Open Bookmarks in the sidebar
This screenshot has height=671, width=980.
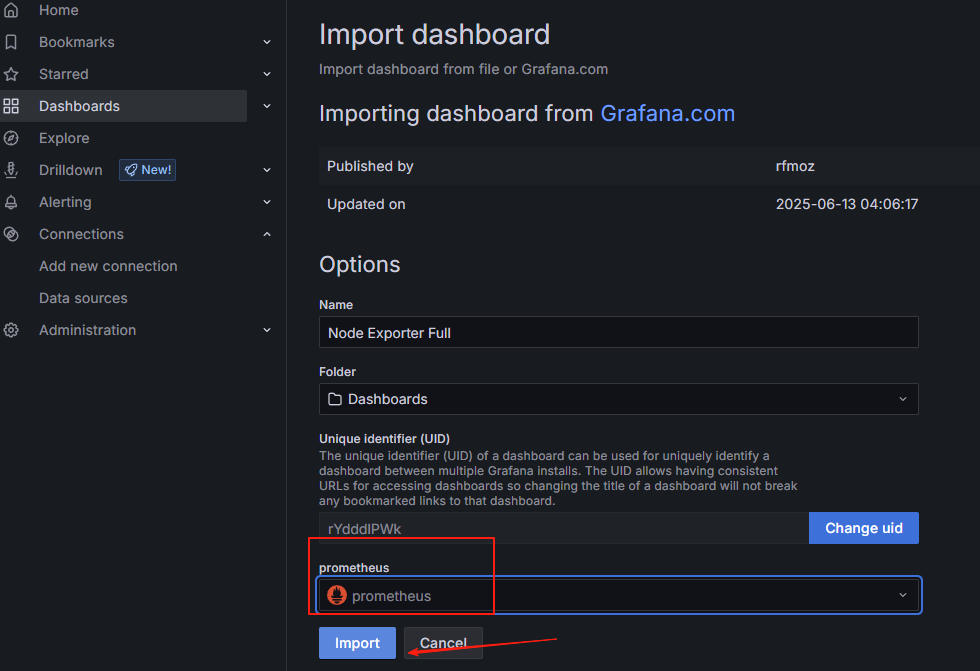pyautogui.click(x=77, y=42)
